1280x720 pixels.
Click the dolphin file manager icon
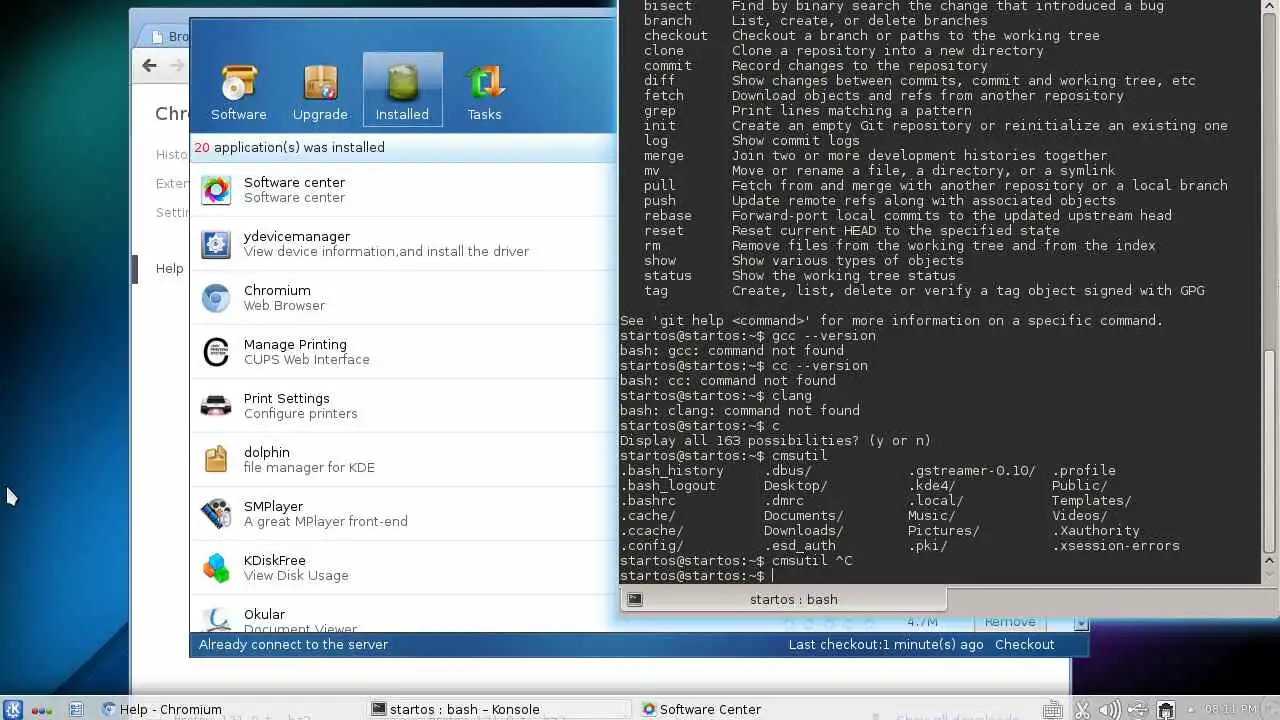coord(216,460)
